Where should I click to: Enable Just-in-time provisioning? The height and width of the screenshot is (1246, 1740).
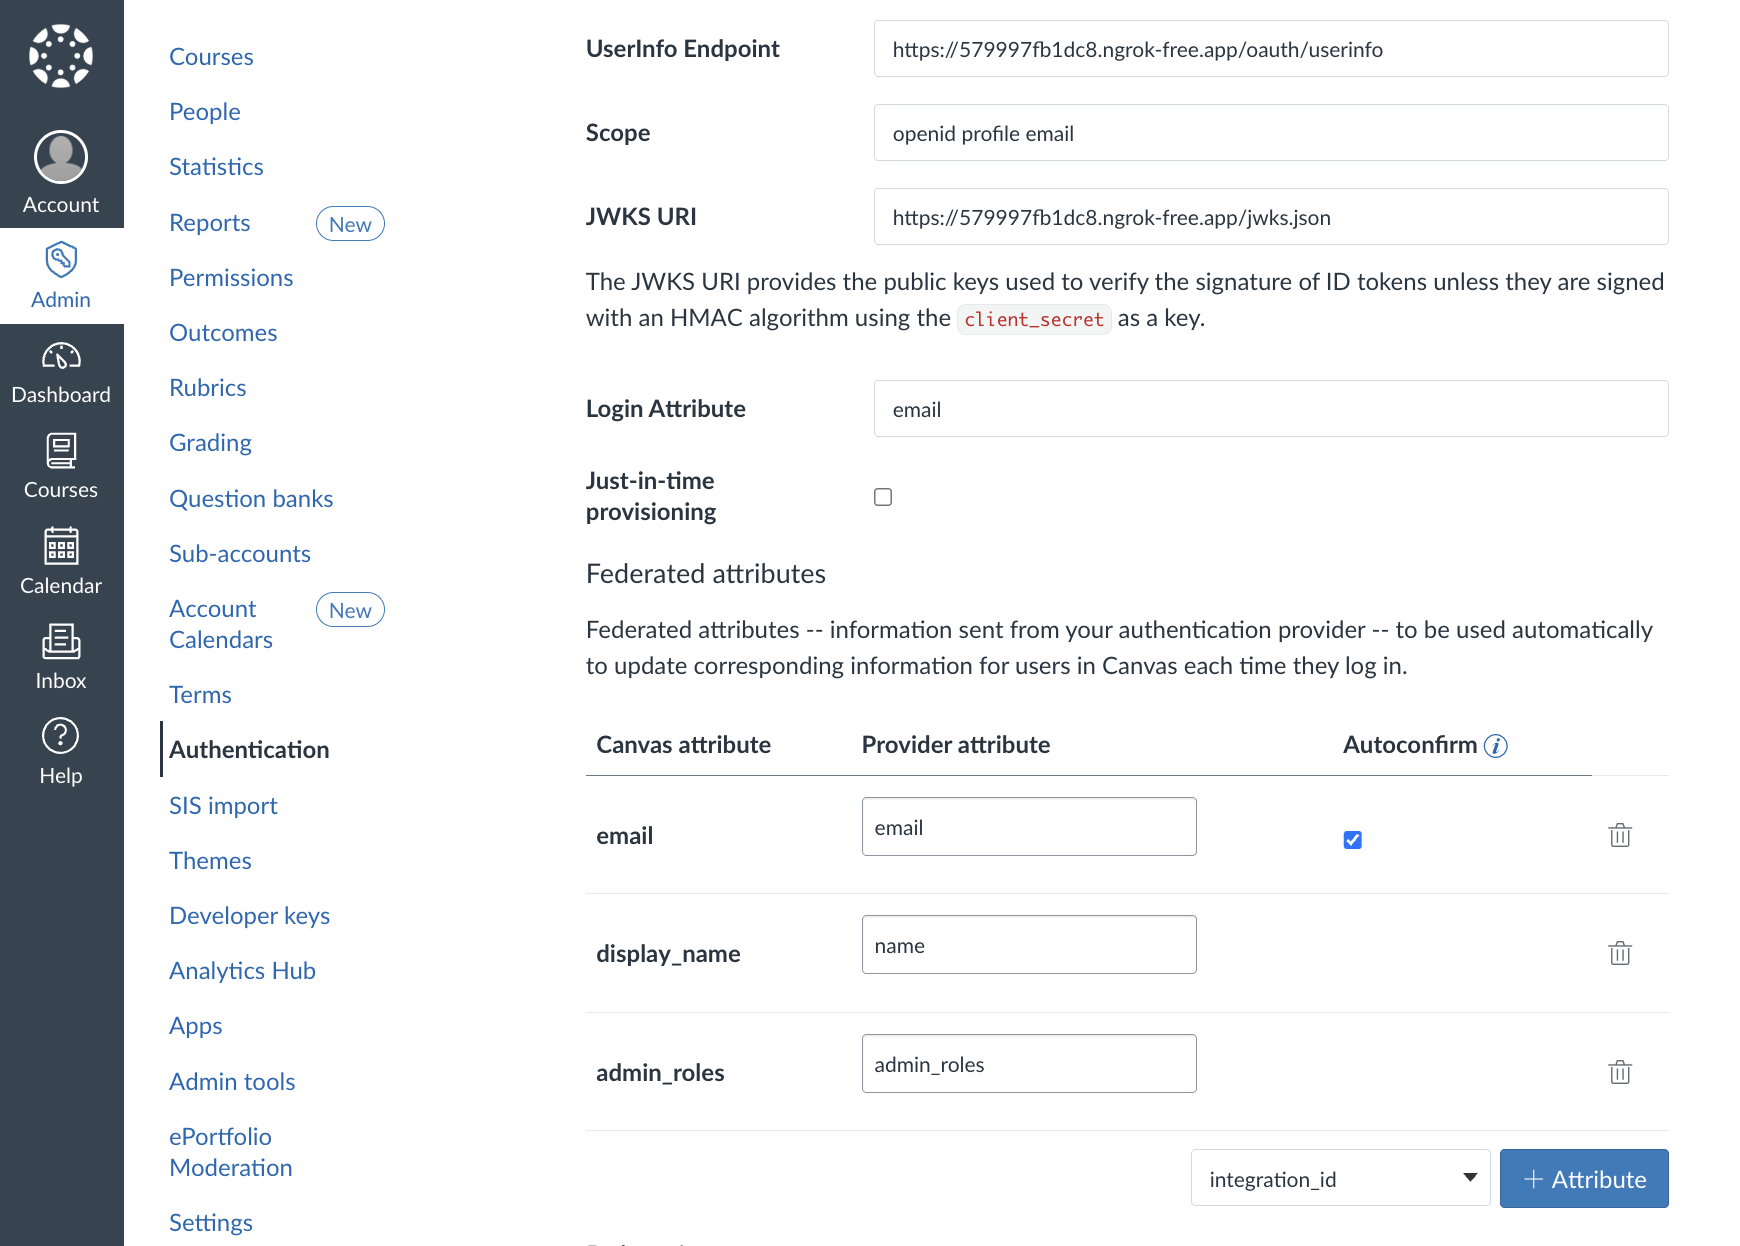[x=883, y=496]
